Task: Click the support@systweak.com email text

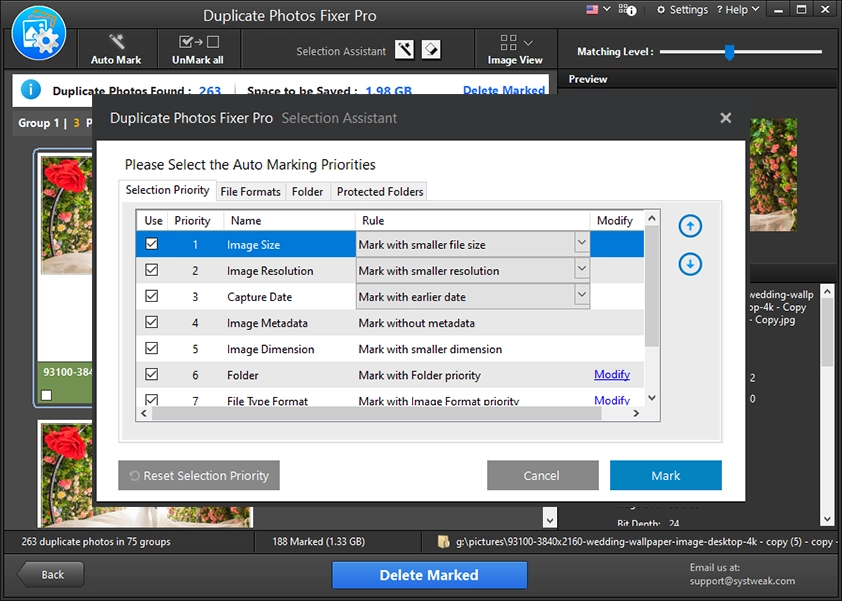Action: [742, 581]
